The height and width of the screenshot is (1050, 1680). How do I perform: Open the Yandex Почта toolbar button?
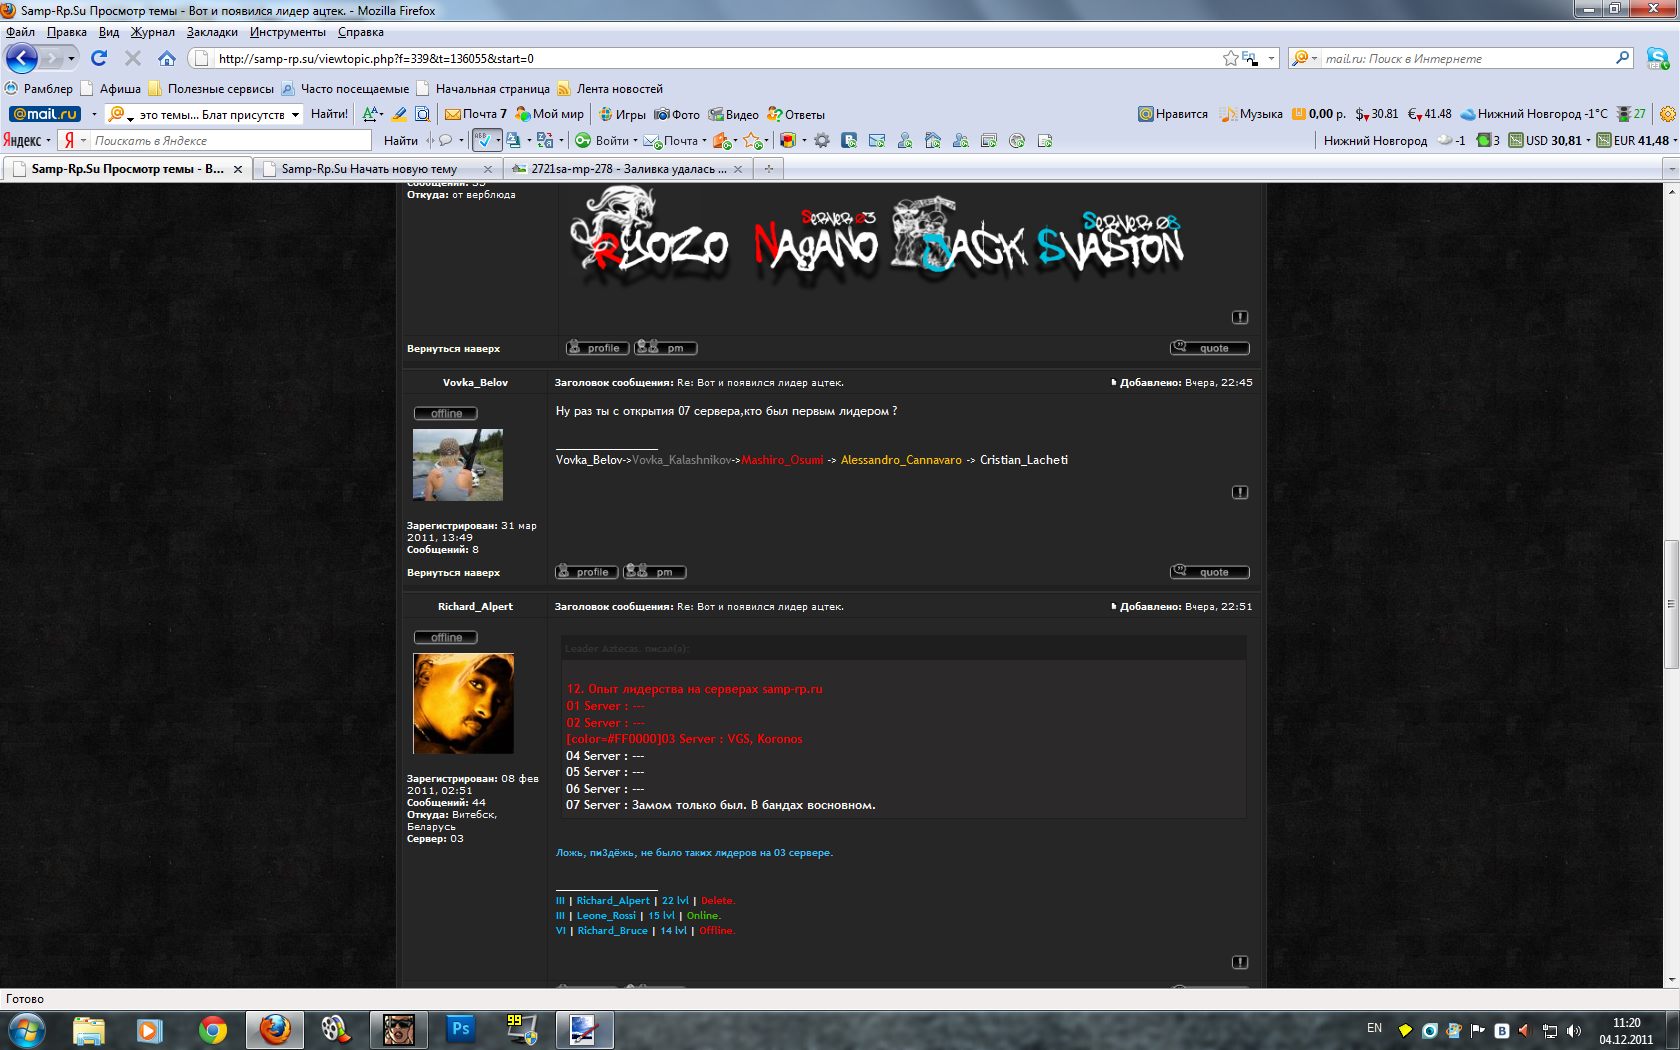pyautogui.click(x=670, y=141)
